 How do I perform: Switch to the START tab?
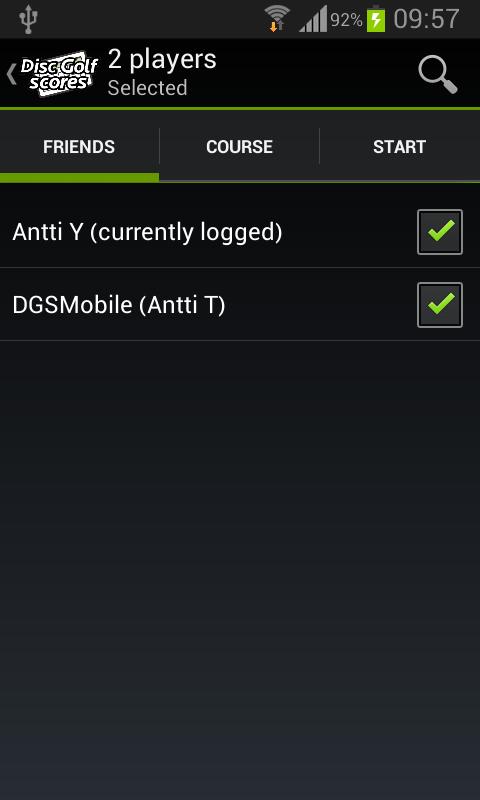coord(399,147)
